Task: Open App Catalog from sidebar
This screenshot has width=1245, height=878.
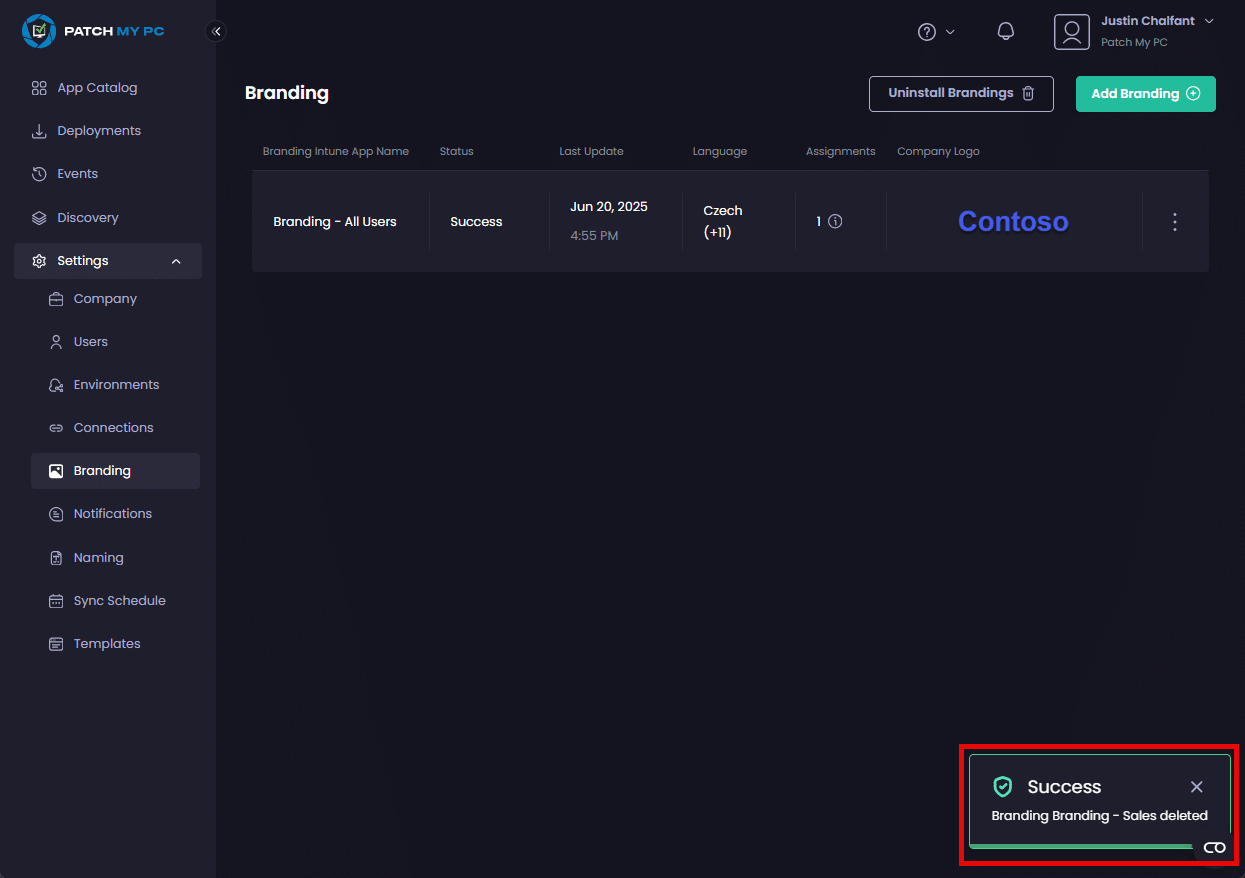Action: [97, 88]
